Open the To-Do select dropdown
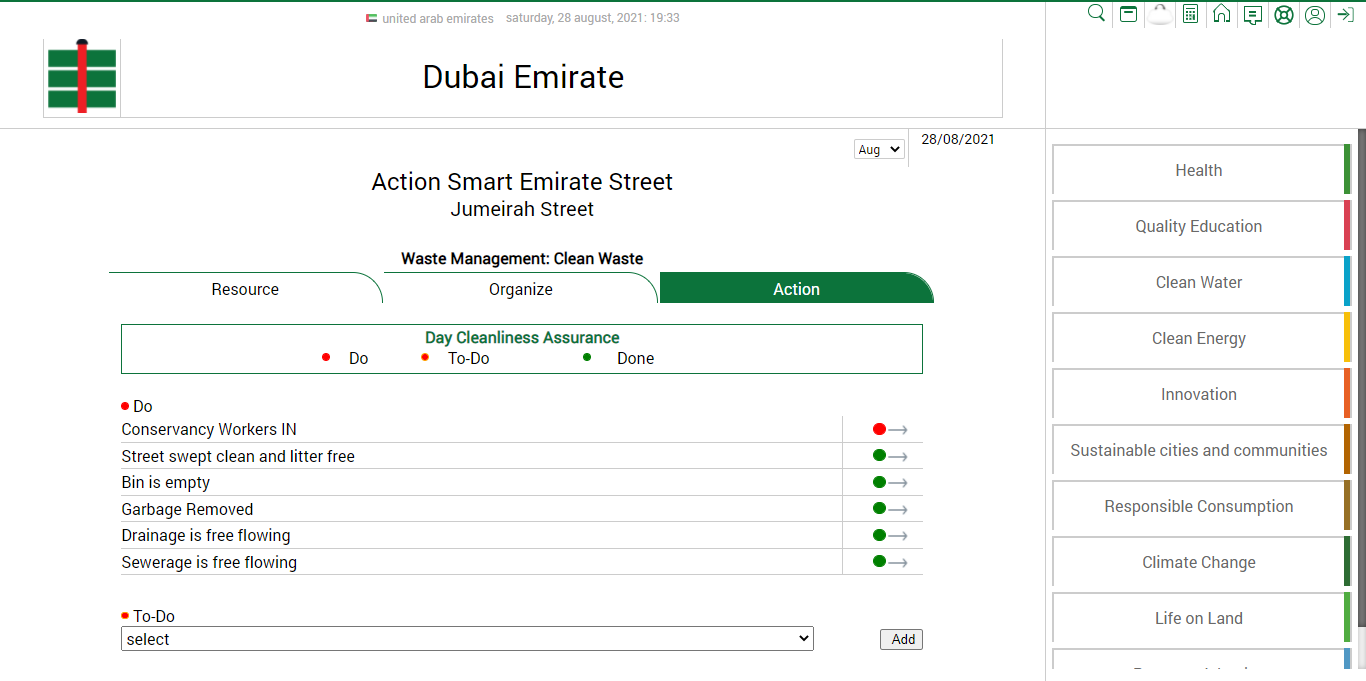1366x681 pixels. (x=467, y=639)
